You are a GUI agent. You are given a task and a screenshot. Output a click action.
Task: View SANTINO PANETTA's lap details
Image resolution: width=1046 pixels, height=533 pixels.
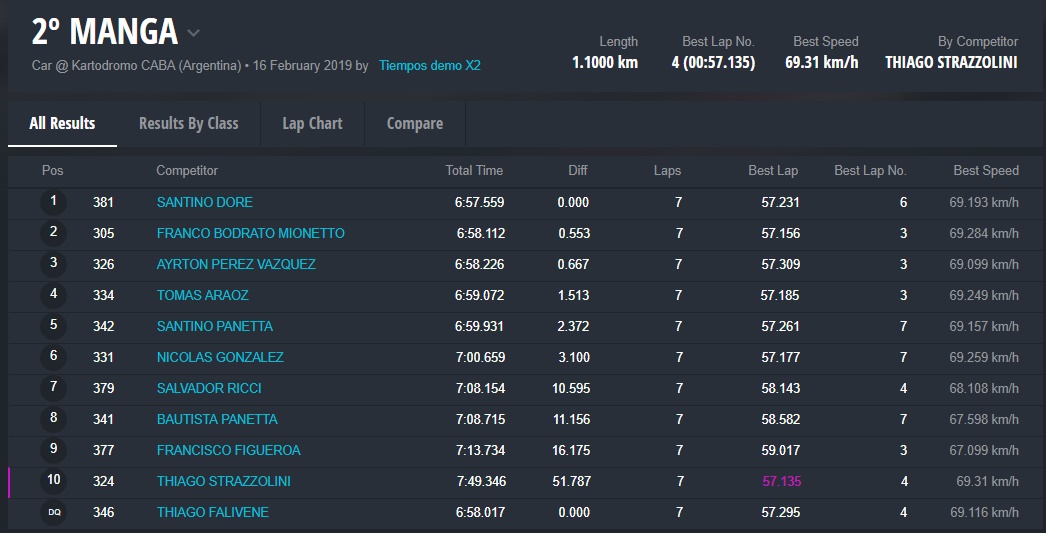pos(214,326)
